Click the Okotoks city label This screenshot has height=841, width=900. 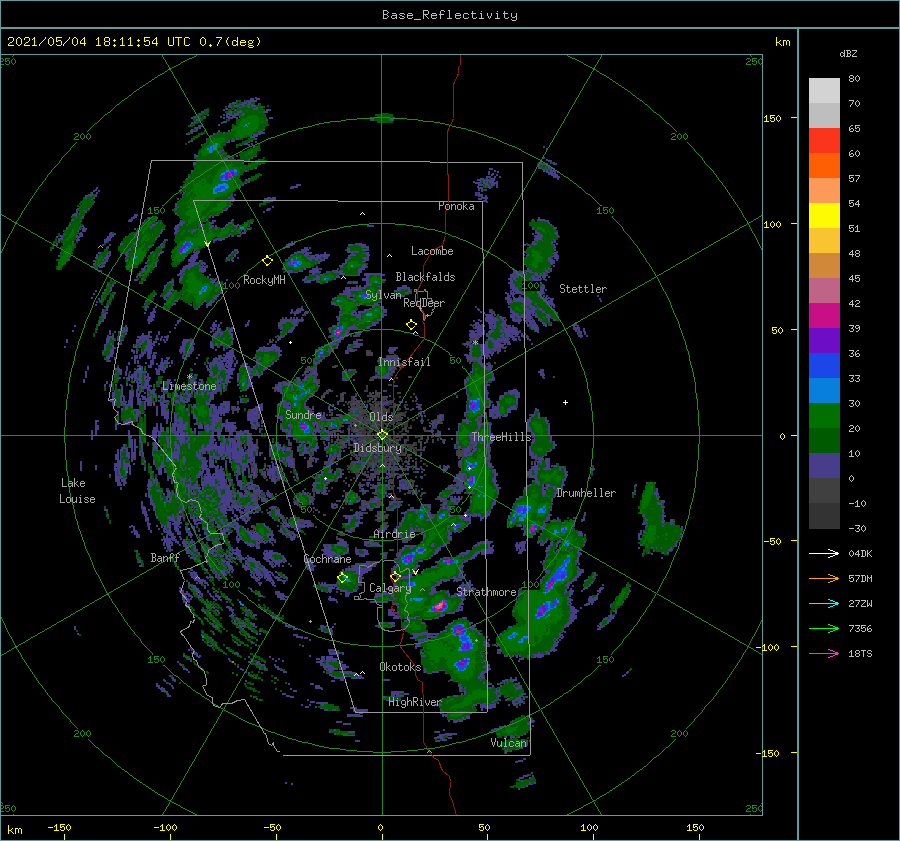[x=400, y=666]
